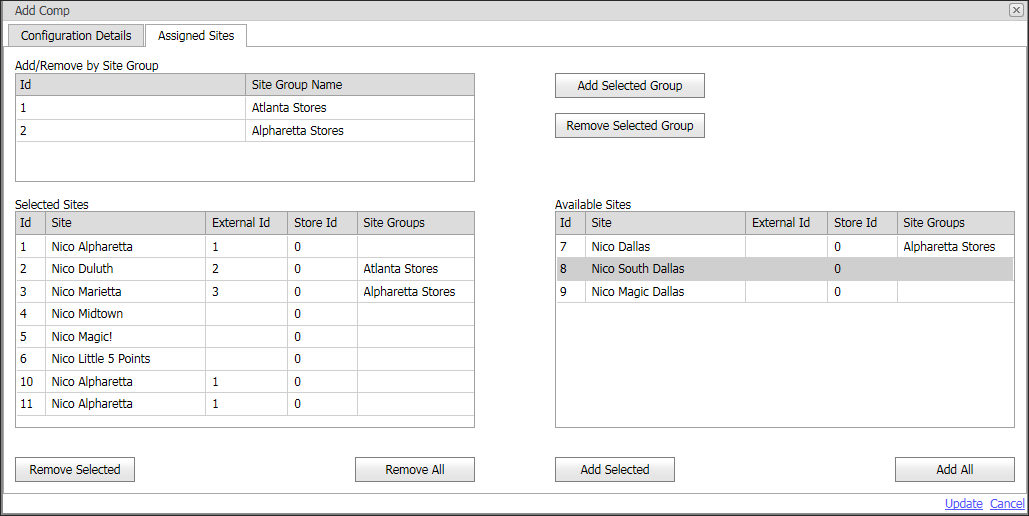Click Store Id header in Available Sites
Viewport: 1029px width, 516px height.
pos(862,223)
